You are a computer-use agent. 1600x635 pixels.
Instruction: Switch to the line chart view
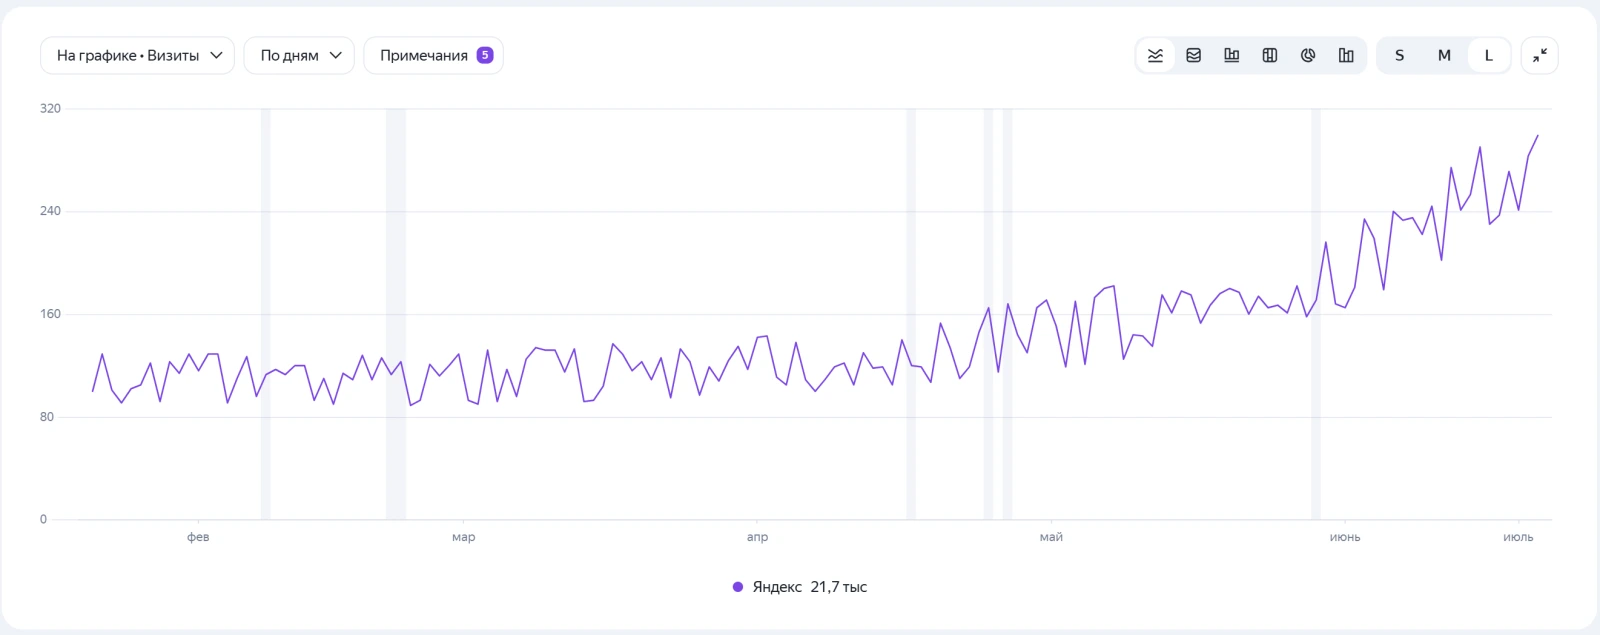point(1155,55)
